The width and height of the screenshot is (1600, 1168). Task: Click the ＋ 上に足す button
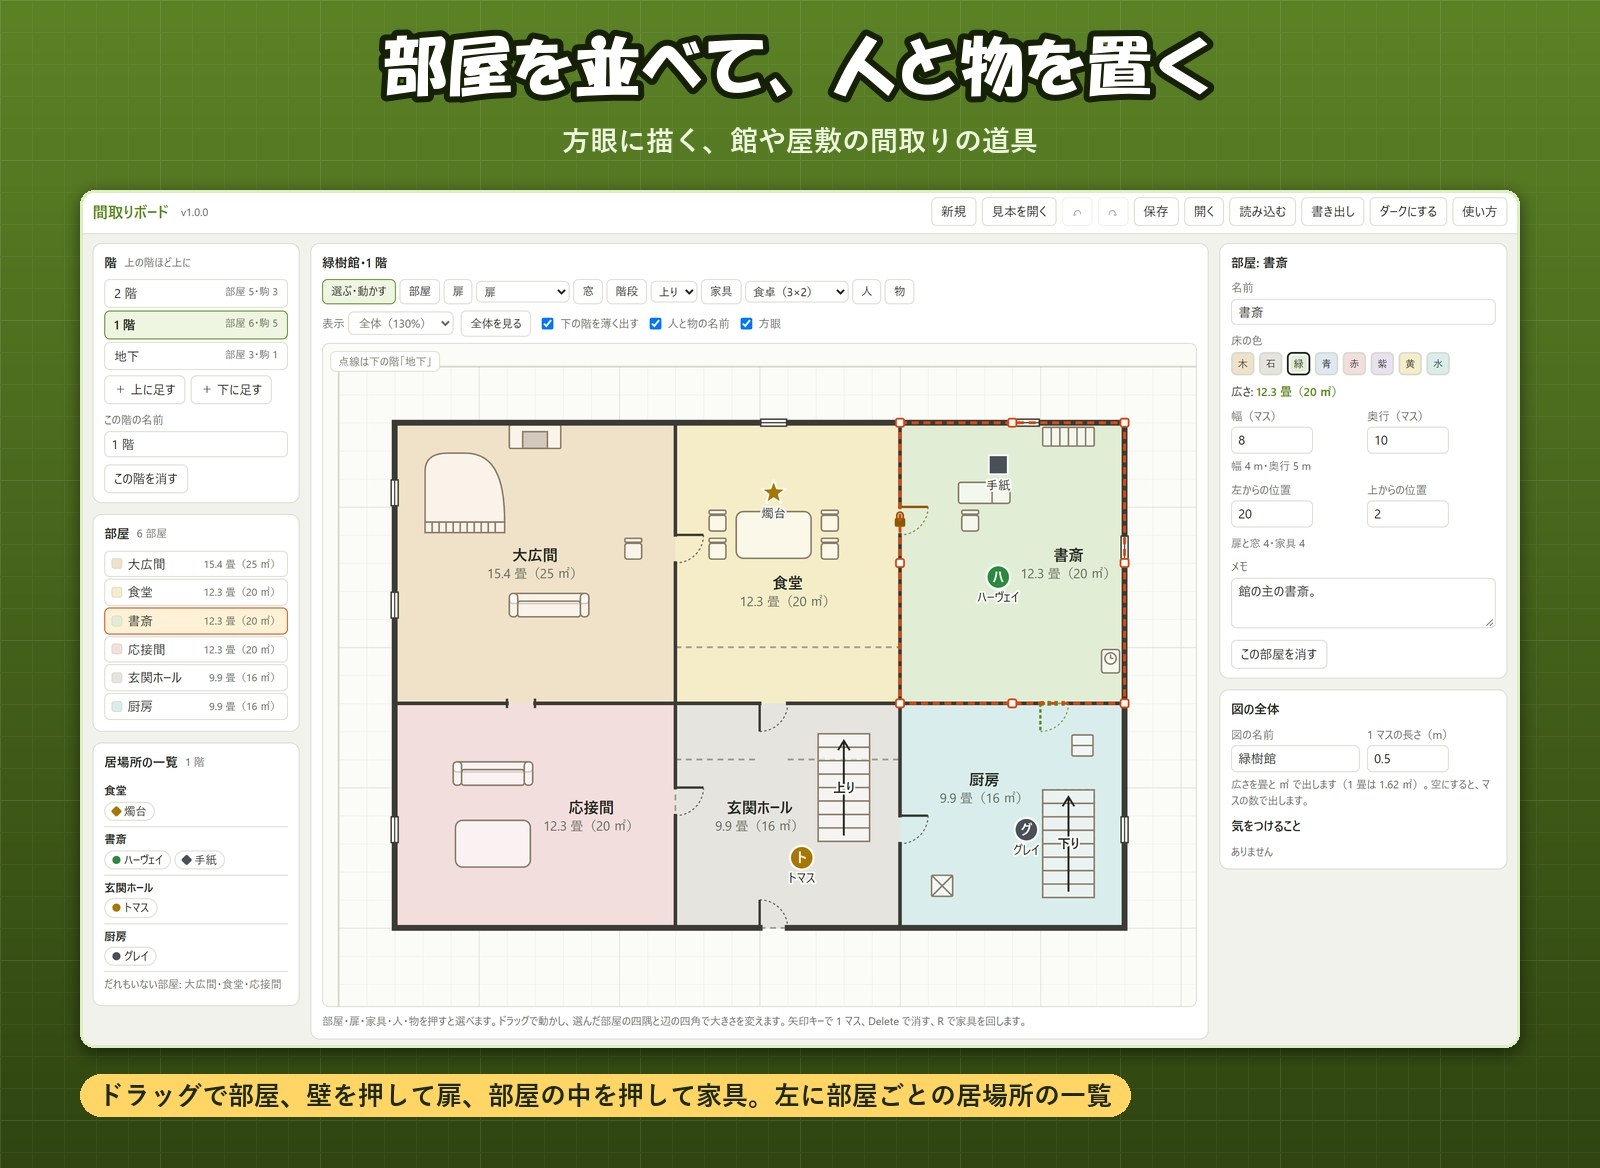[146, 390]
